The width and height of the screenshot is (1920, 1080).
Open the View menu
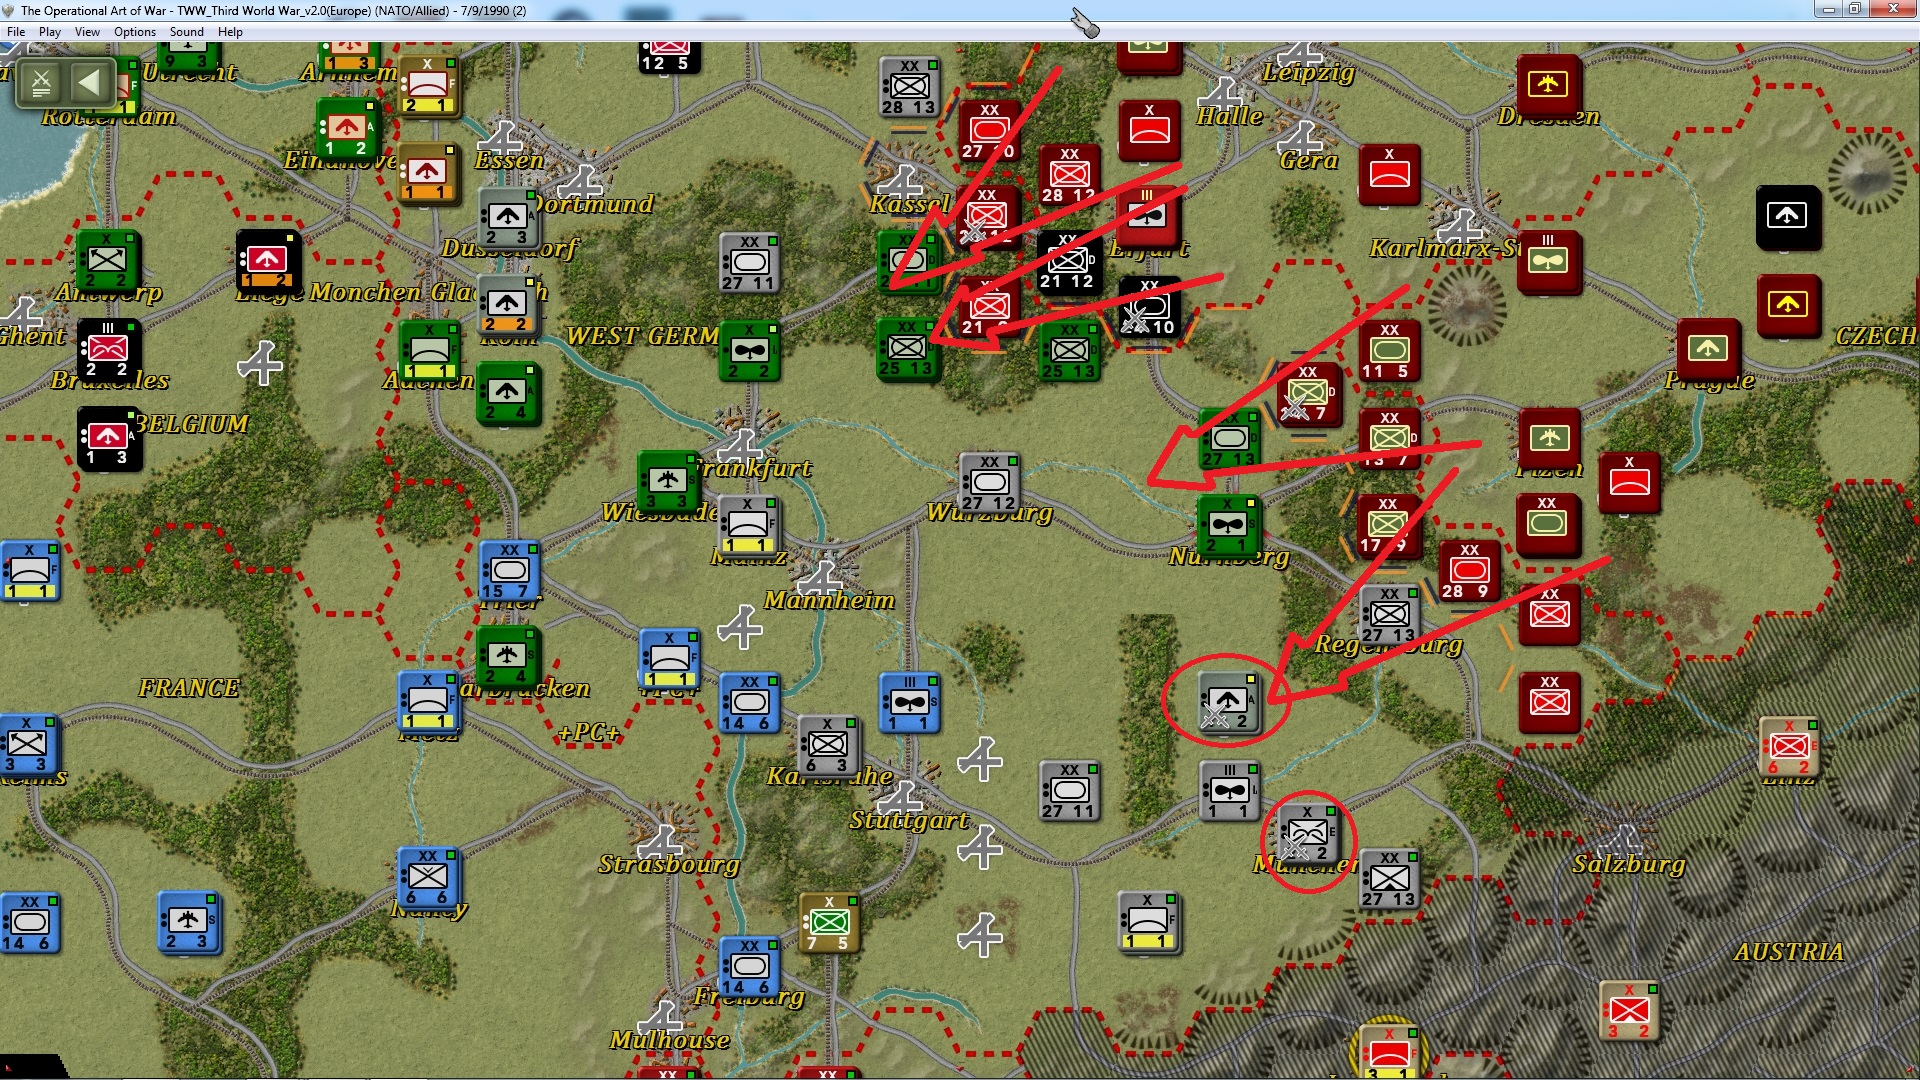click(x=87, y=32)
